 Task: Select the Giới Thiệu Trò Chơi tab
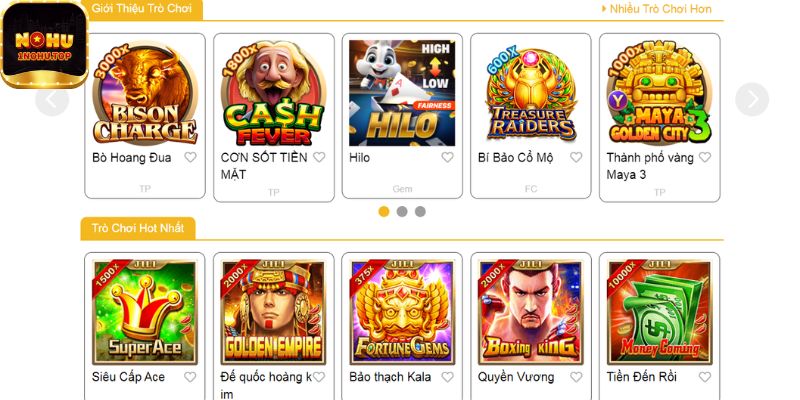tap(142, 9)
